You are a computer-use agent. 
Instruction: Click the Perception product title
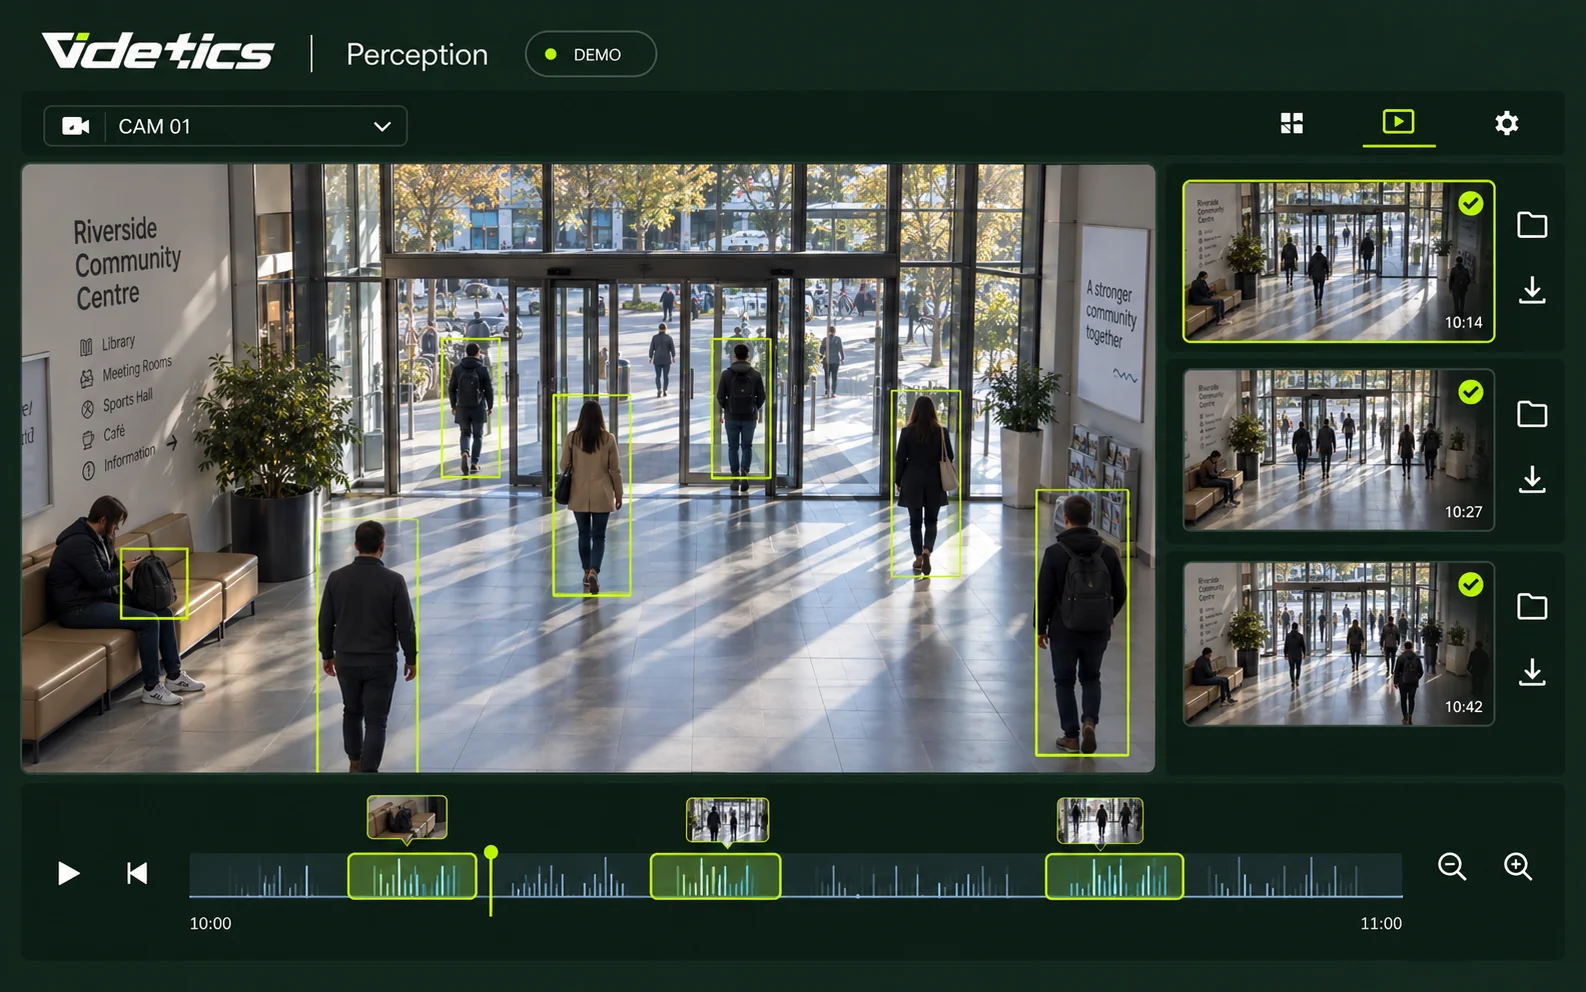point(417,54)
